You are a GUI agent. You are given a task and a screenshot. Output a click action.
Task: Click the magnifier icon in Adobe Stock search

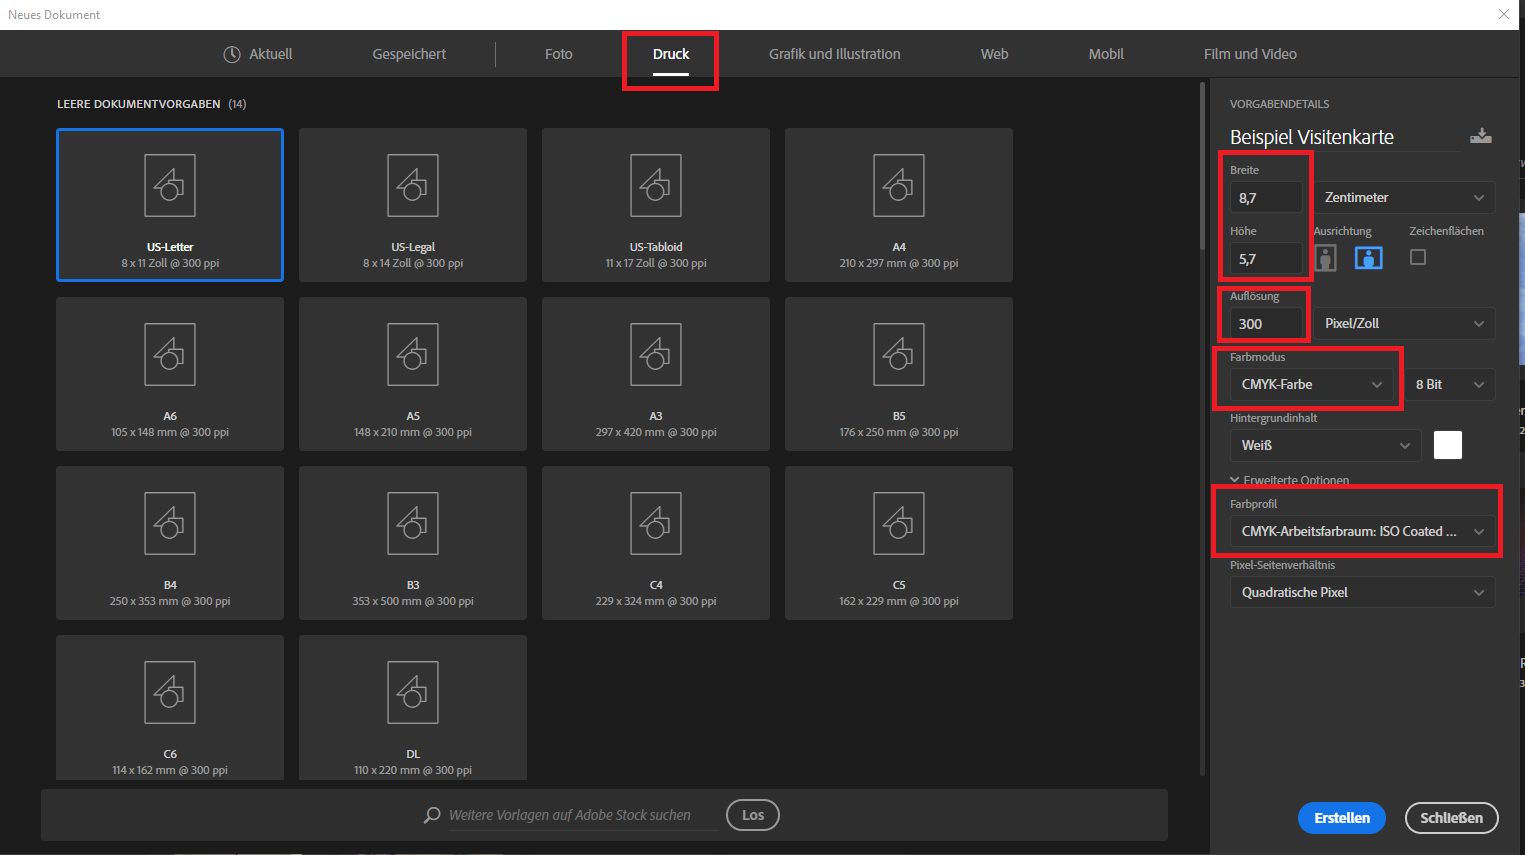coord(432,815)
